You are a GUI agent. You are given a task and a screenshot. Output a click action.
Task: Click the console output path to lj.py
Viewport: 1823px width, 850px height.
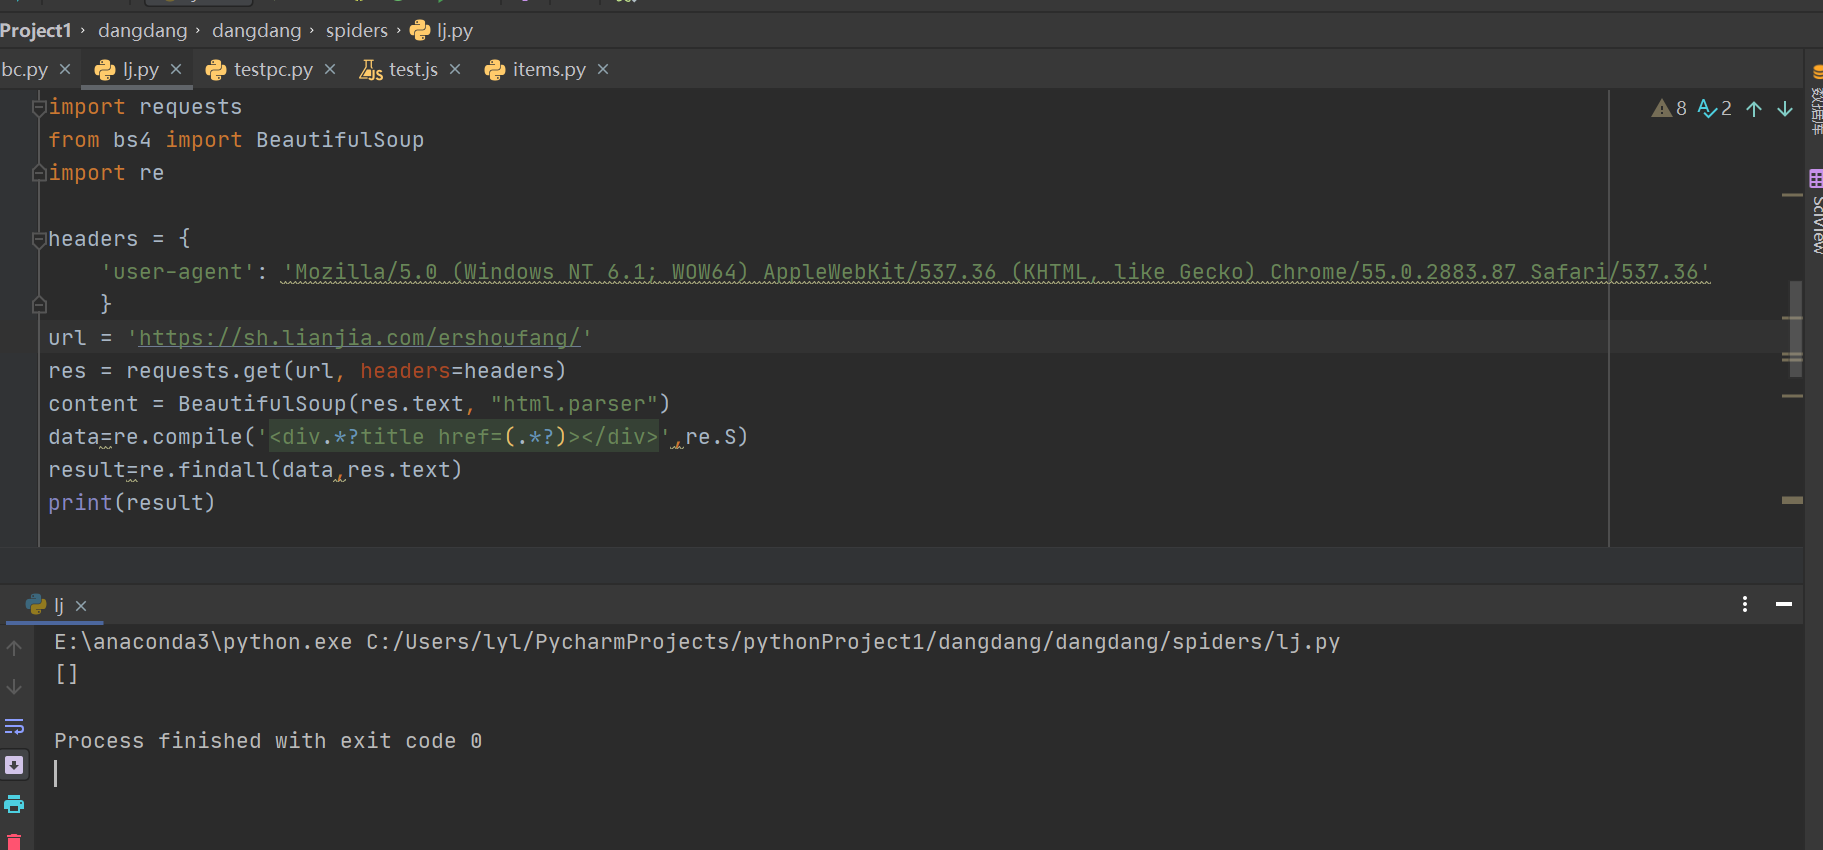pyautogui.click(x=853, y=642)
